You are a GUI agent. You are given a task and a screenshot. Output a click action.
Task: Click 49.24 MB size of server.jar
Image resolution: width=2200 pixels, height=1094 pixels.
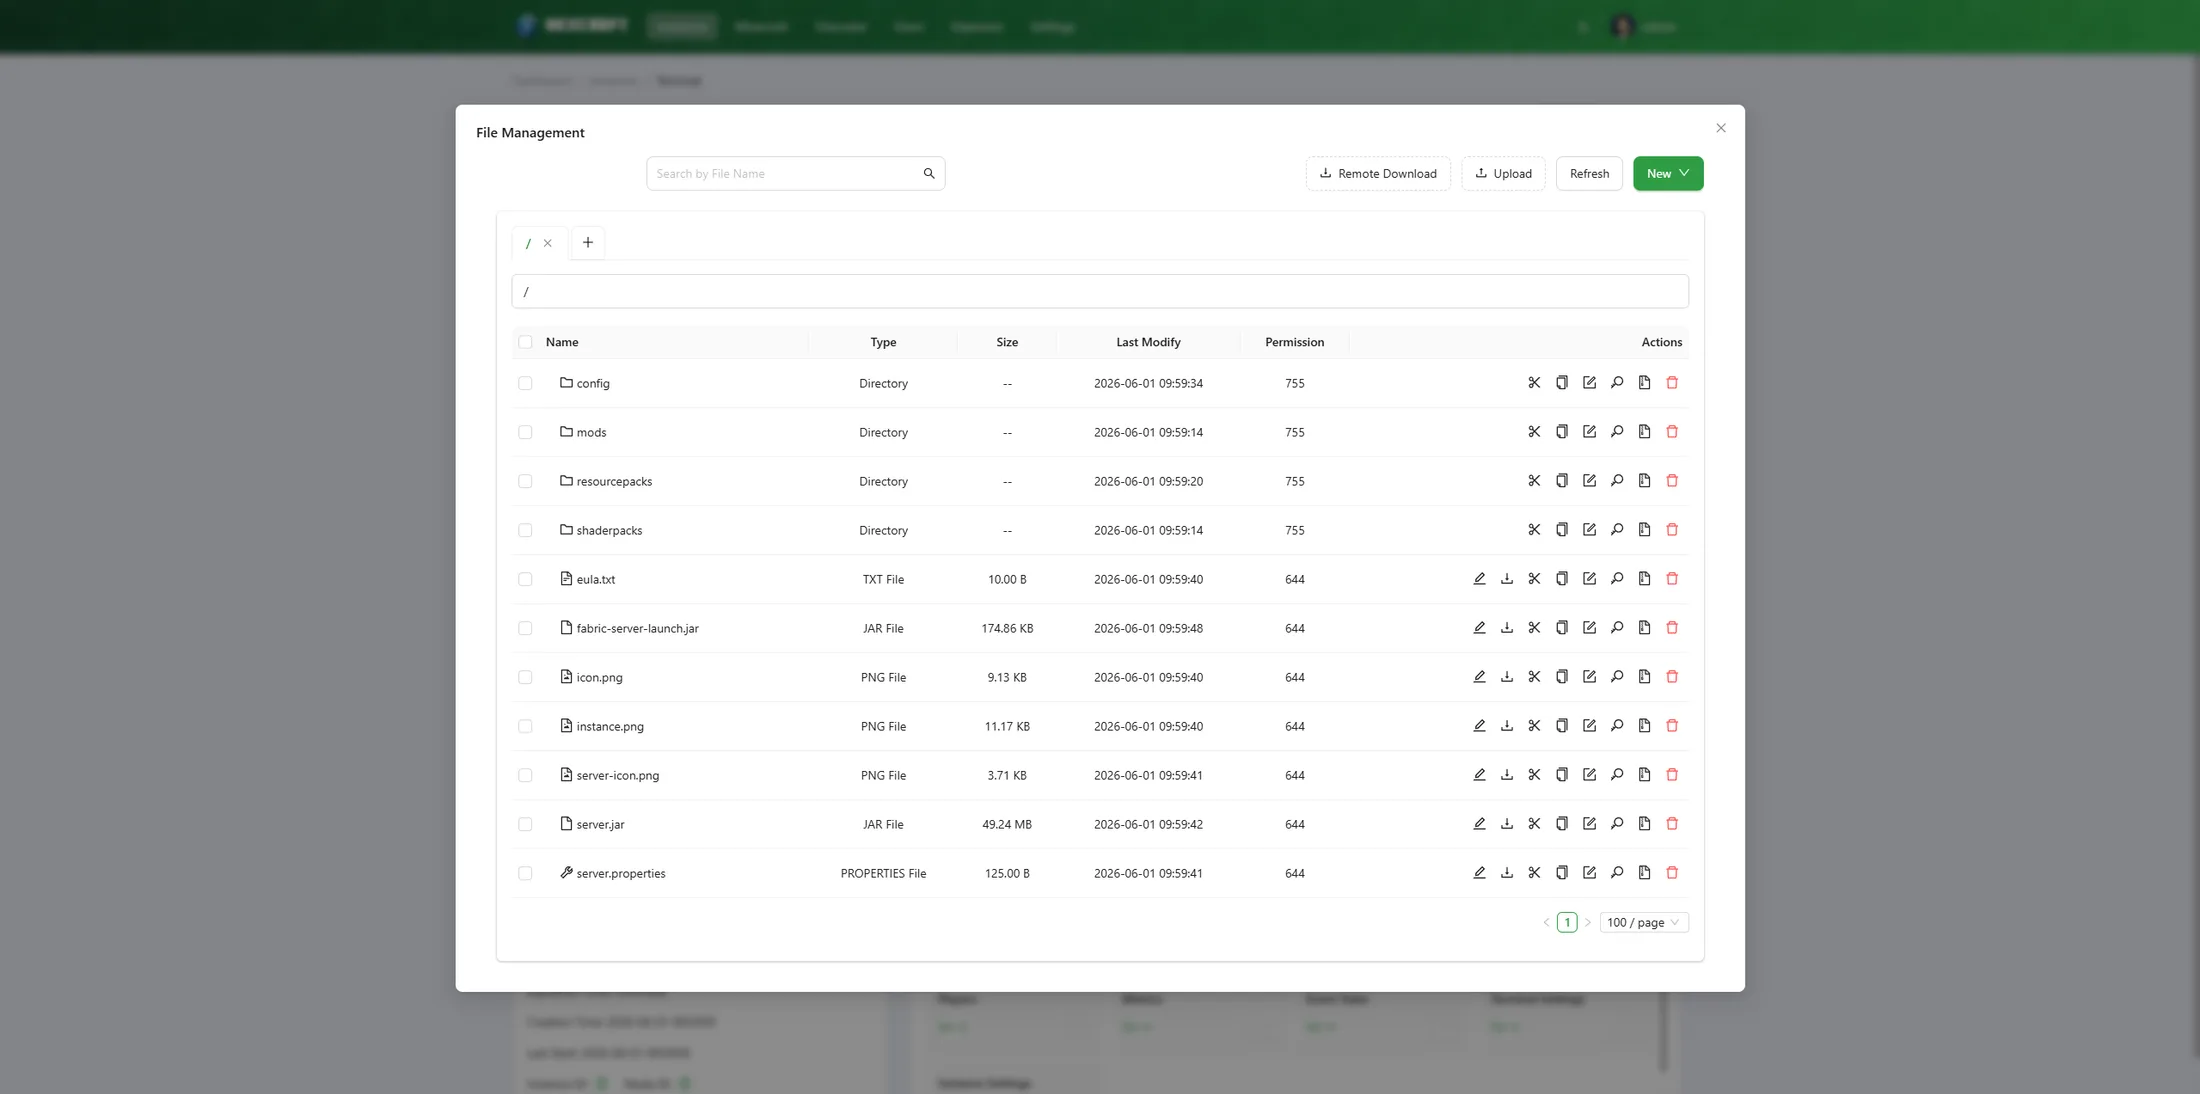pos(1007,824)
